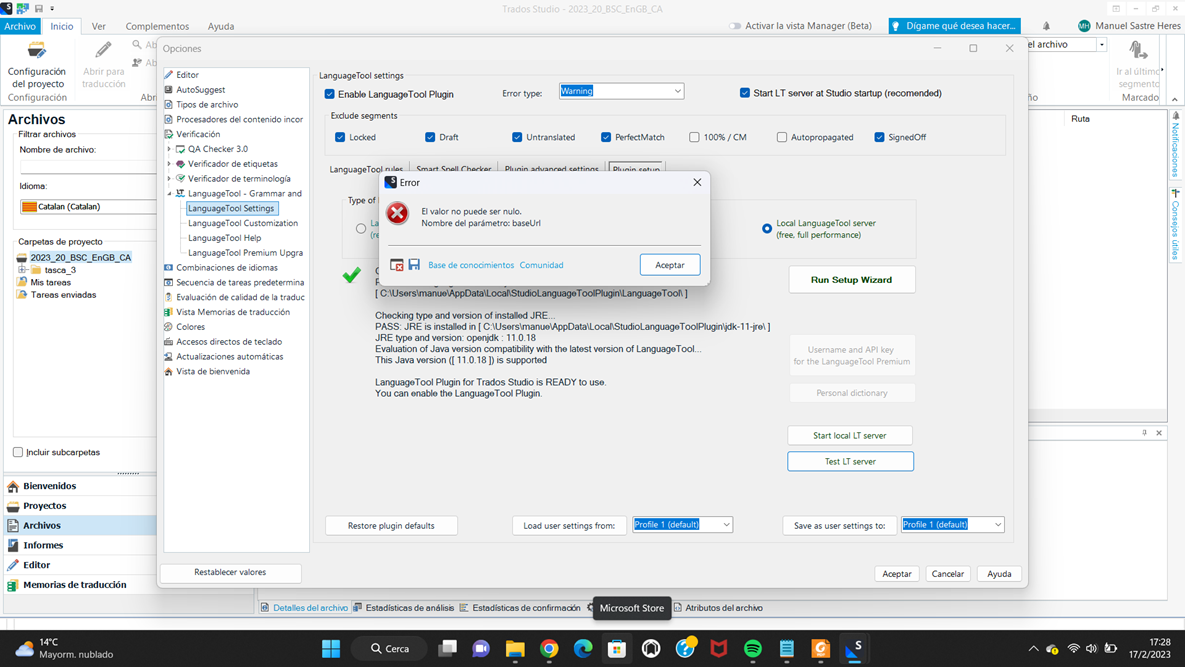
Task: Switch to the Smart Spell Checker tab
Action: [453, 169]
